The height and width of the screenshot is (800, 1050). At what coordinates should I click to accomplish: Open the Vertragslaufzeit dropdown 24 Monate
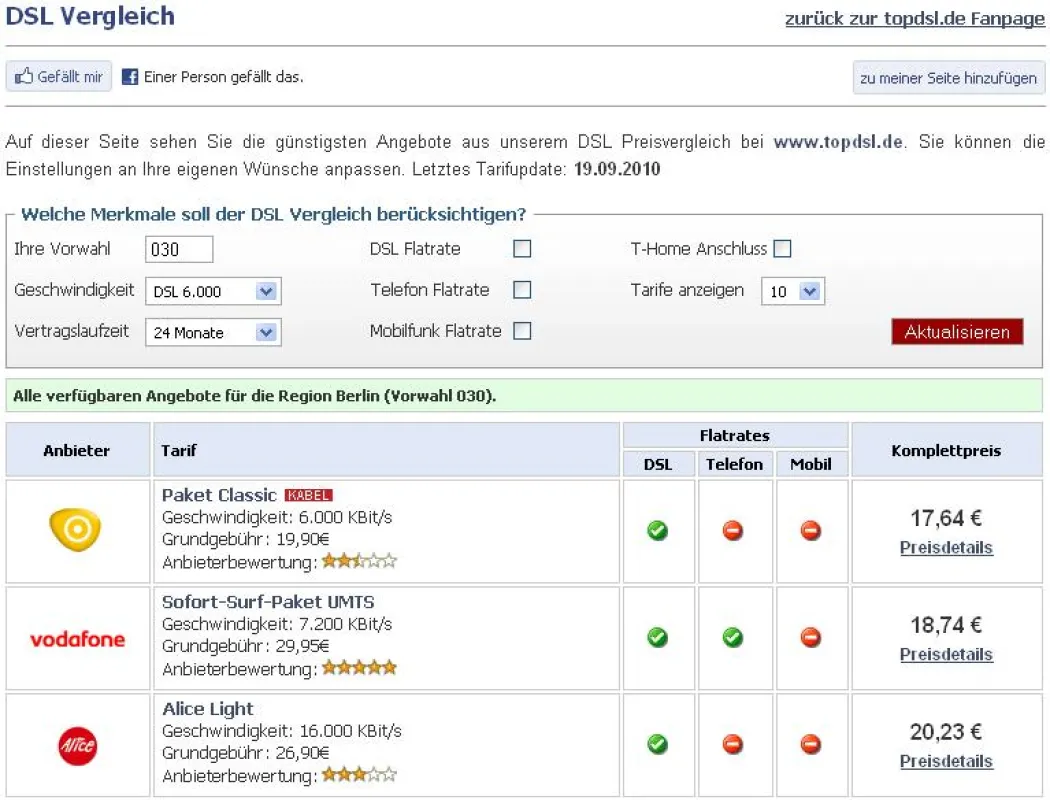(213, 333)
